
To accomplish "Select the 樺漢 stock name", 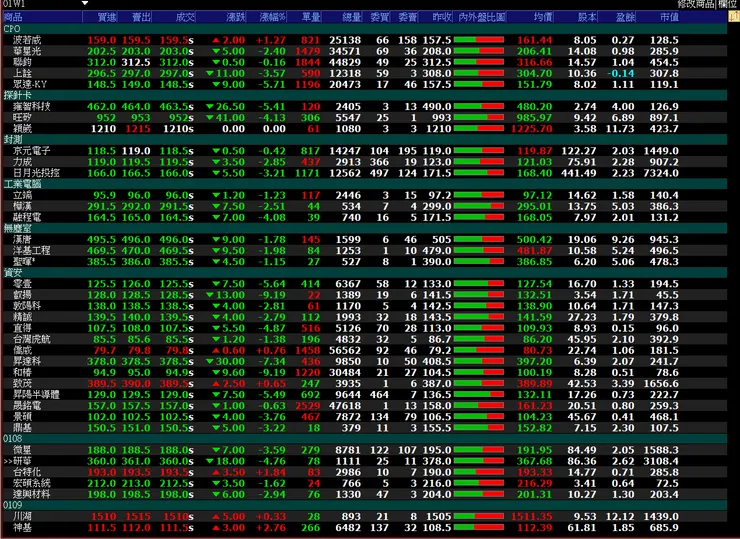I will pyautogui.click(x=23, y=206).
